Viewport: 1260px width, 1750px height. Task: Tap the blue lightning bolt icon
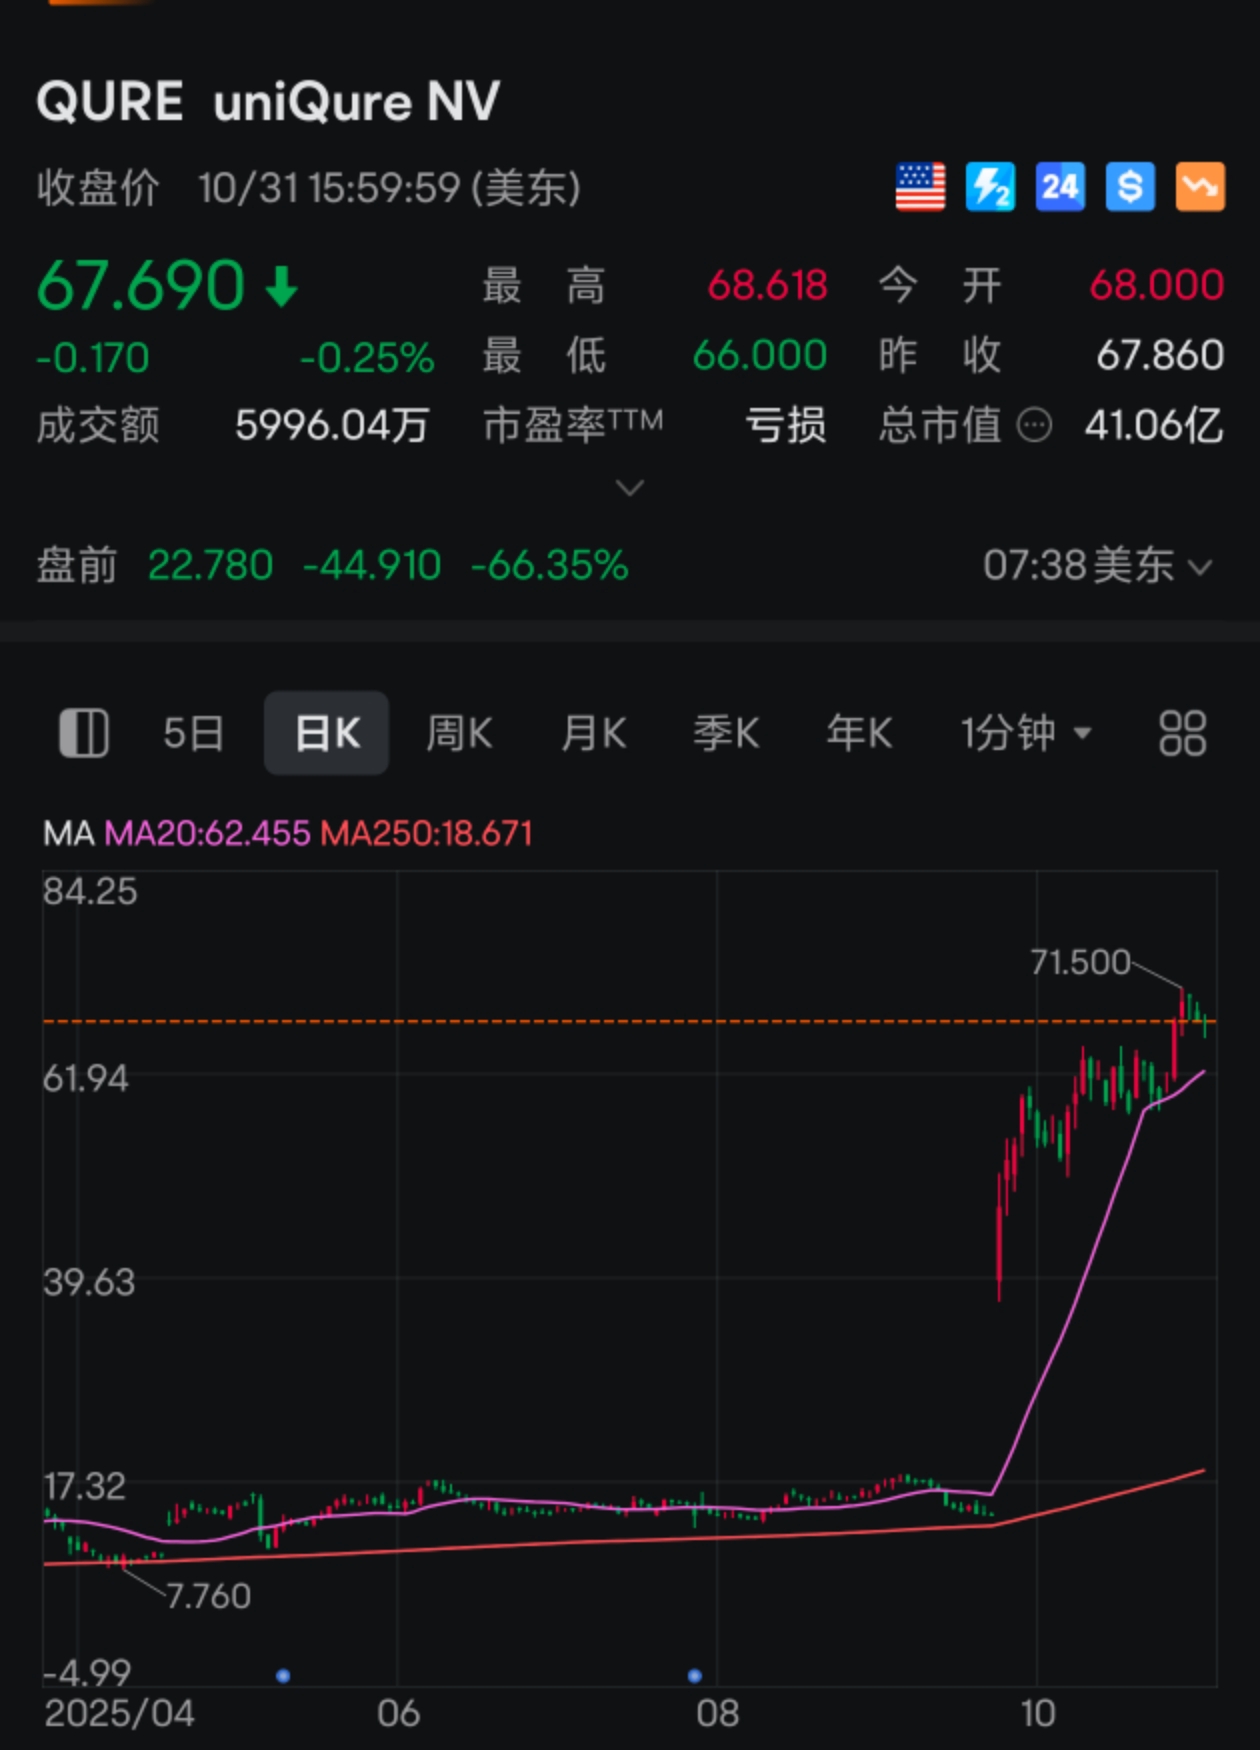[990, 187]
